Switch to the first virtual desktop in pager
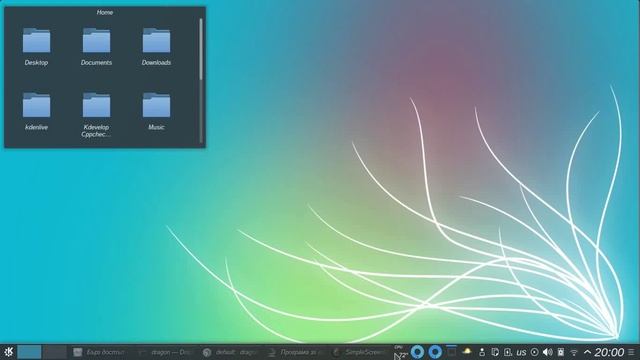Viewport: 640px width, 360px height. point(29,352)
